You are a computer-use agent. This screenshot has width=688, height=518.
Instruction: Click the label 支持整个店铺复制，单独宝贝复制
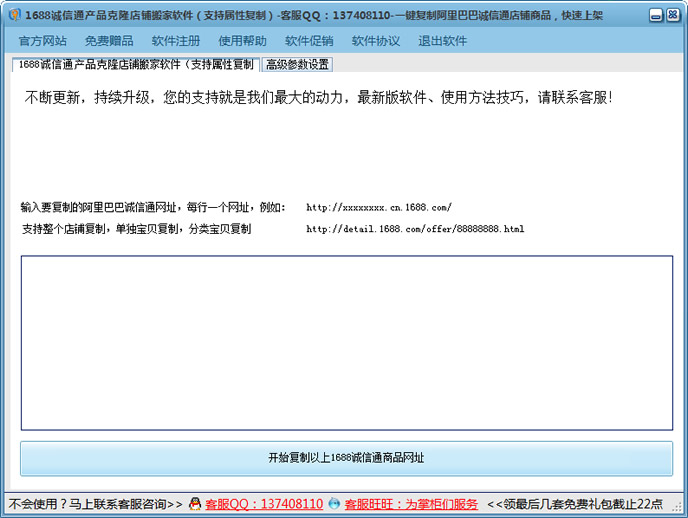136,229
